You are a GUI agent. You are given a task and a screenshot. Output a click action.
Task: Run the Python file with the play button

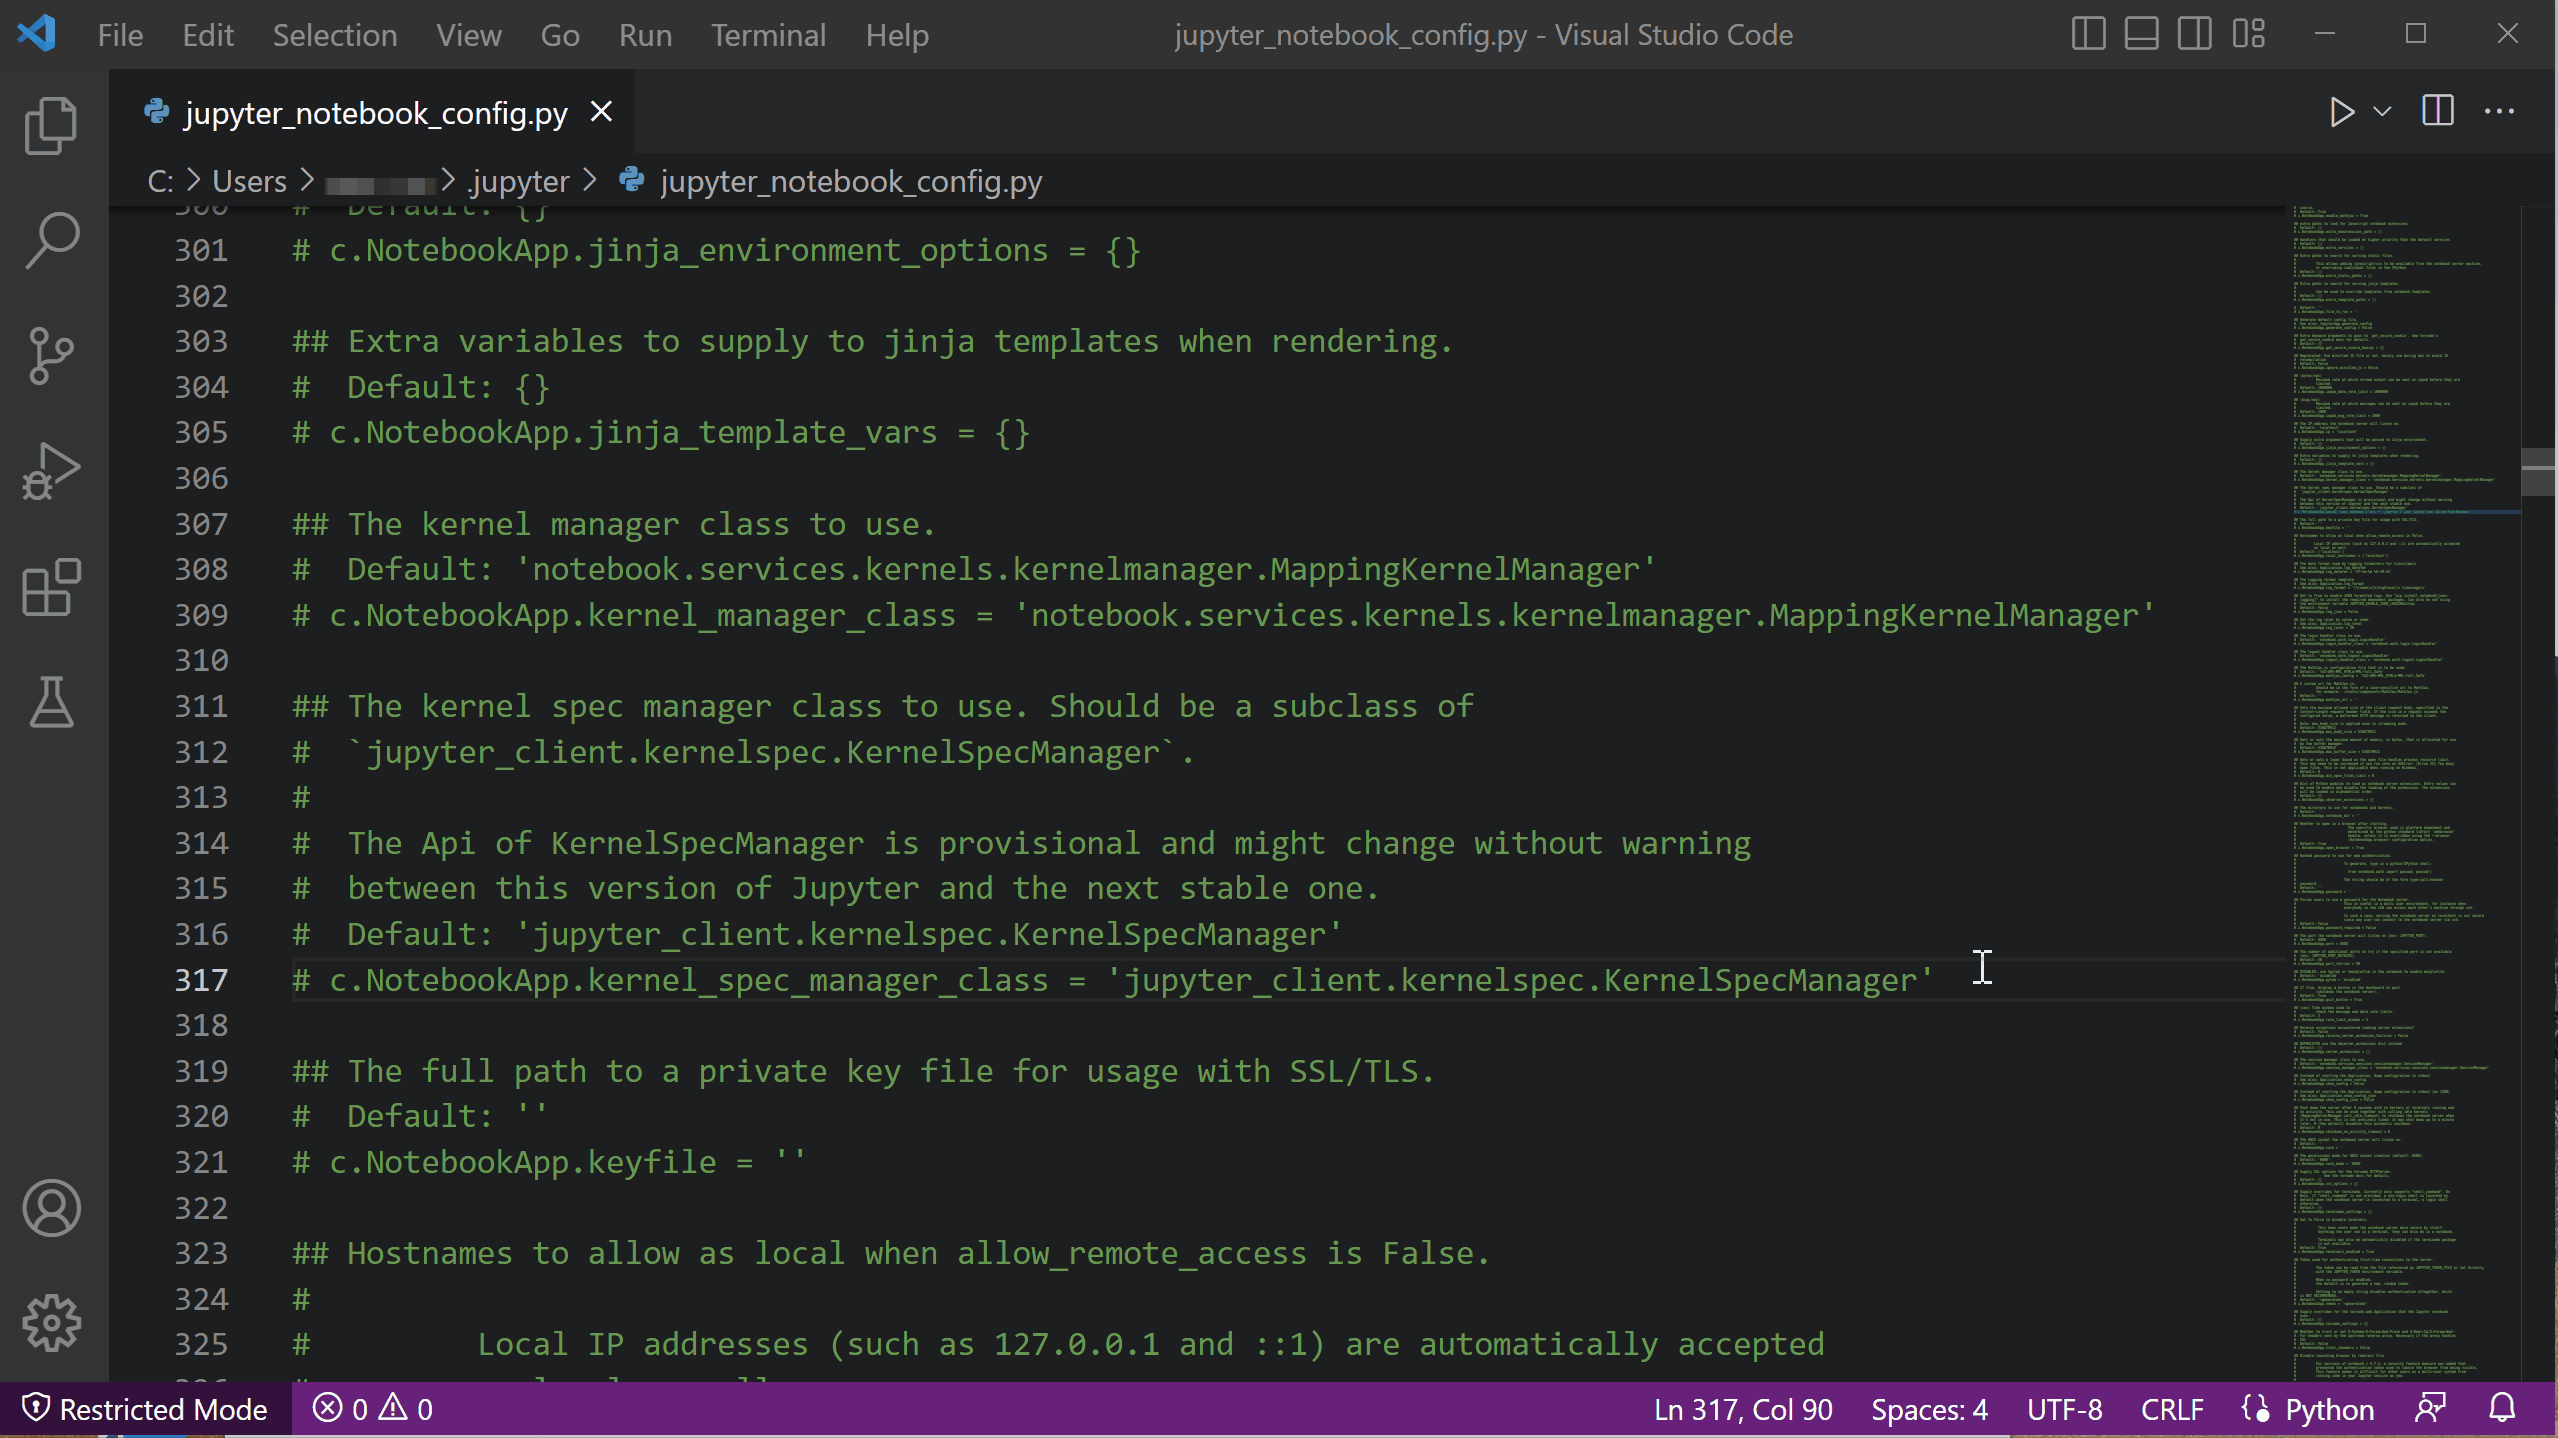click(2341, 112)
